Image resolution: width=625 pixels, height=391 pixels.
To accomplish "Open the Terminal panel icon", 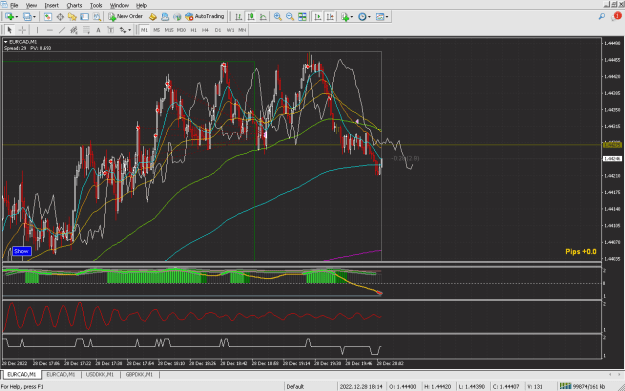I will 85,17.
